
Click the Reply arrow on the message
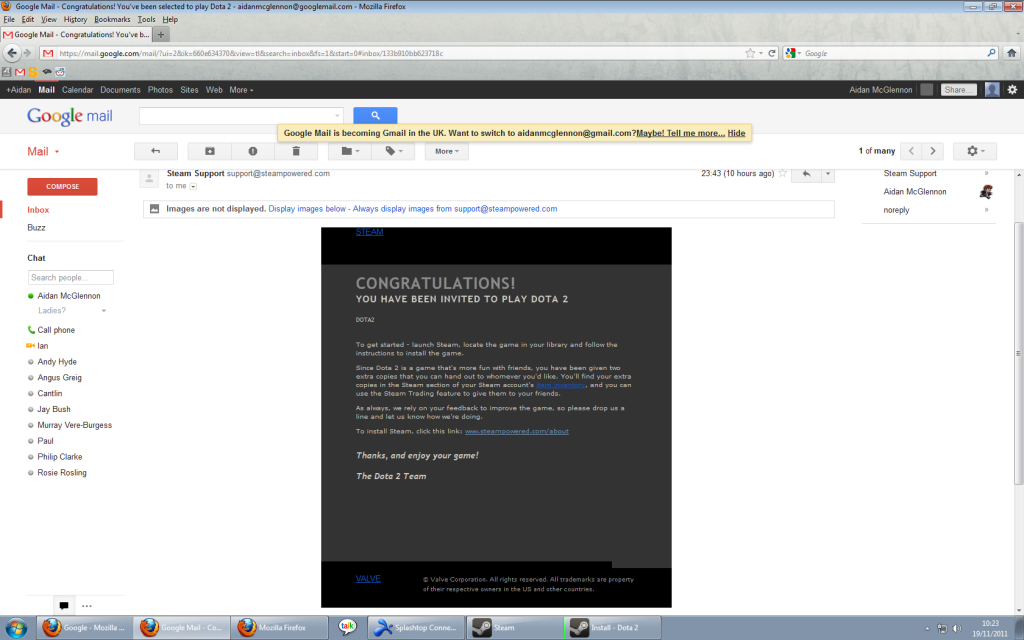(807, 174)
